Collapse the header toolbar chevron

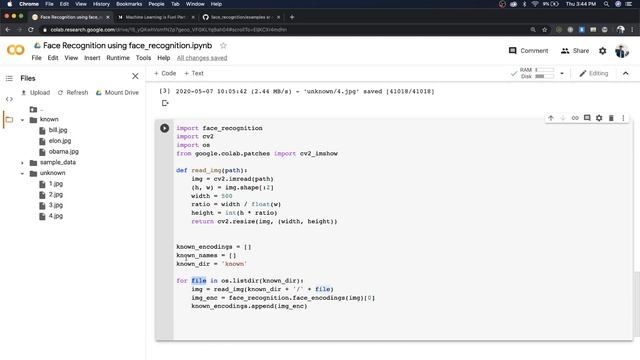point(625,73)
